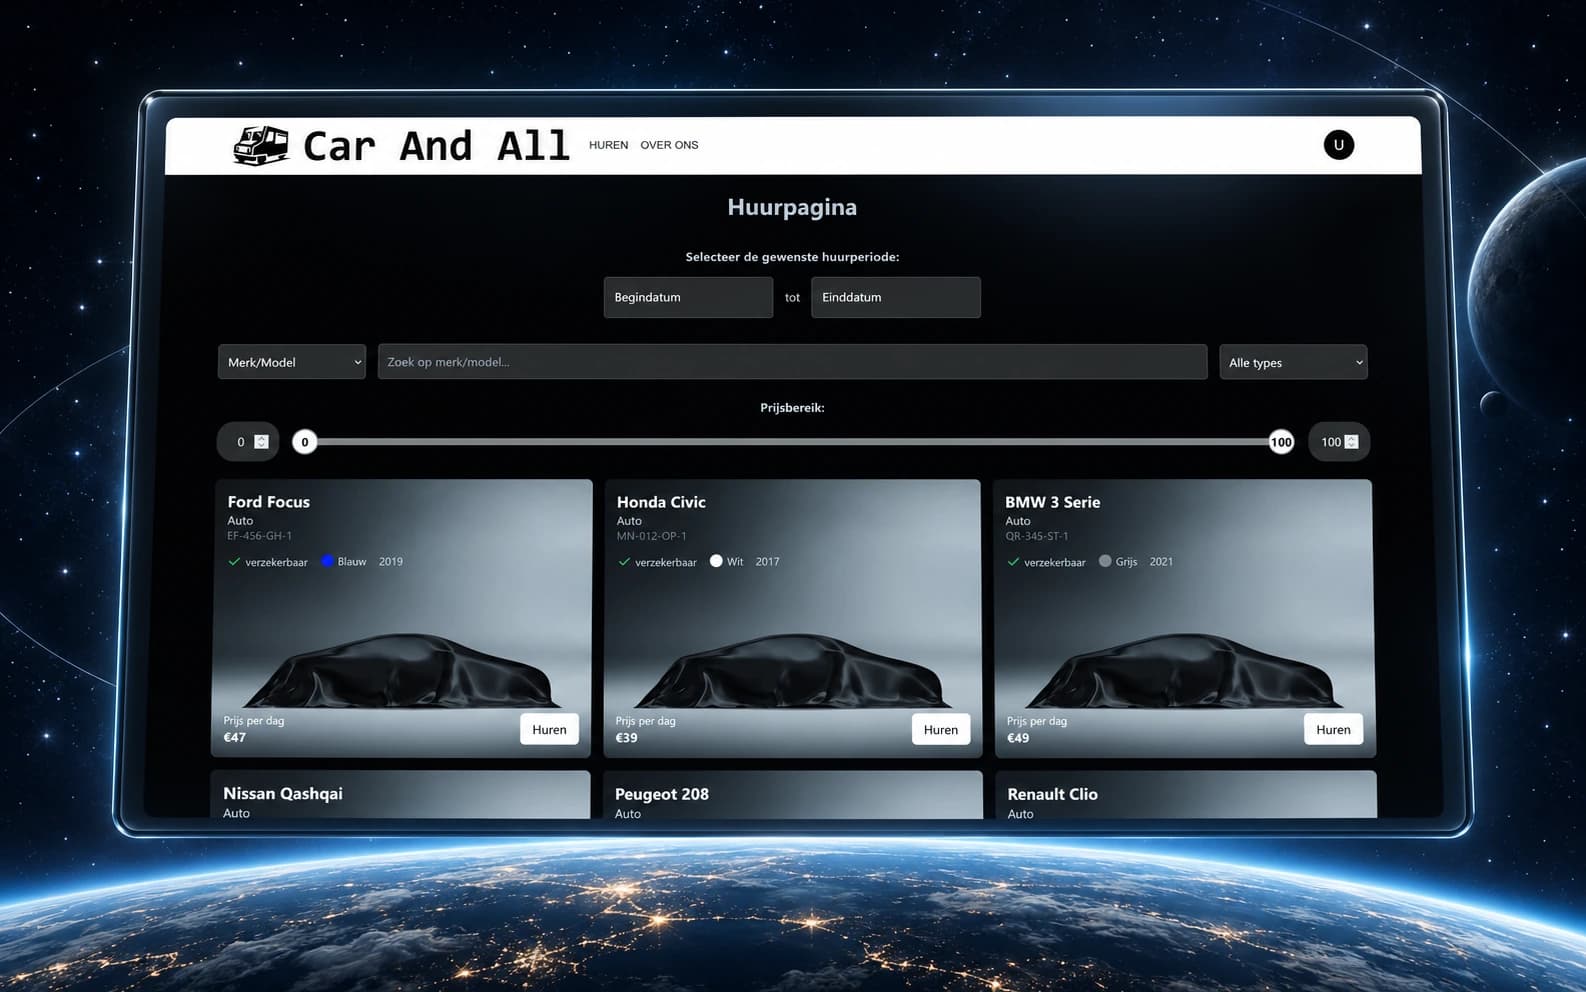Click the Nissan Qashqai card title
This screenshot has height=992, width=1586.
[283, 793]
